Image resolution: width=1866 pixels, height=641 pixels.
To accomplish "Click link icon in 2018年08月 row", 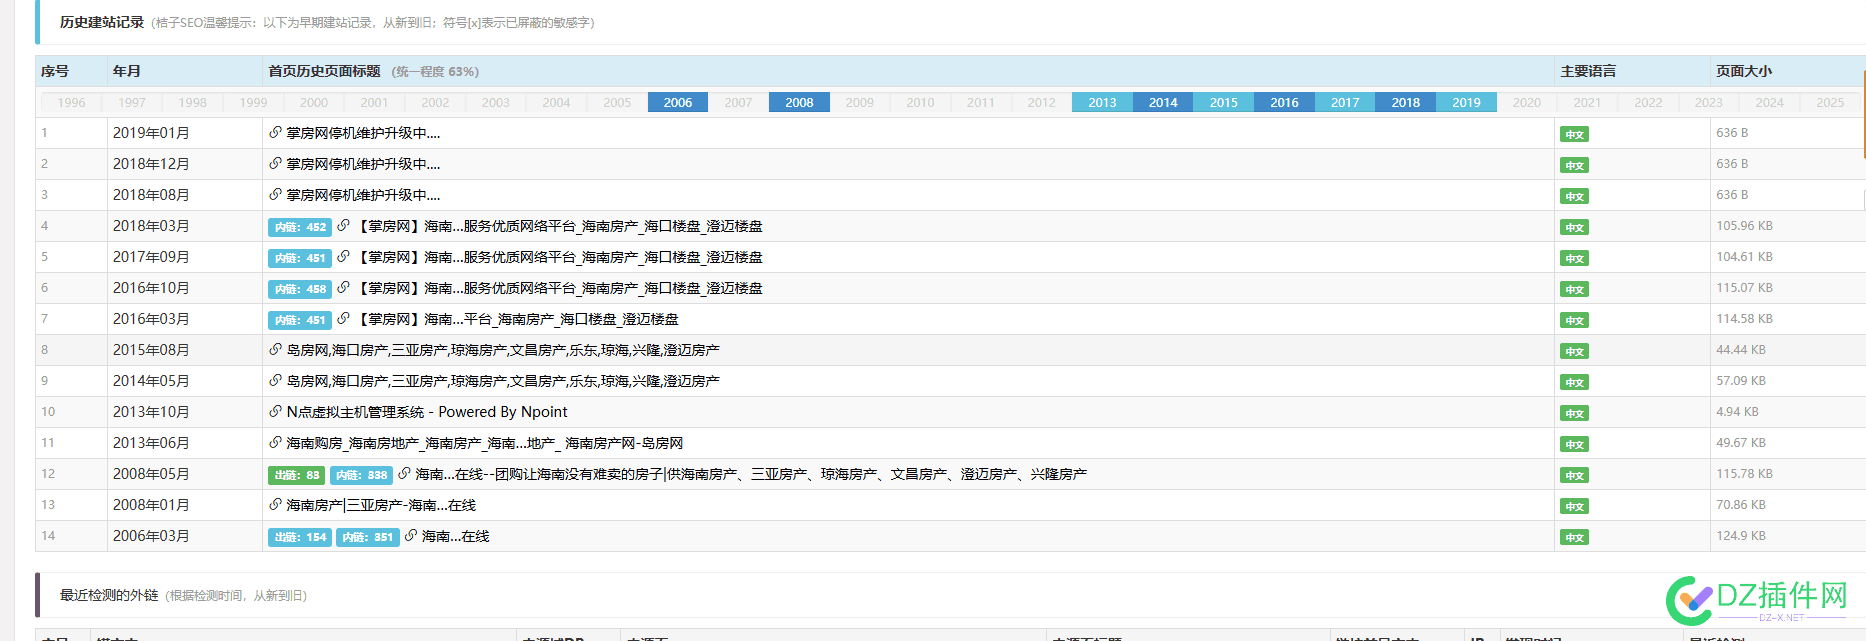I will point(275,194).
